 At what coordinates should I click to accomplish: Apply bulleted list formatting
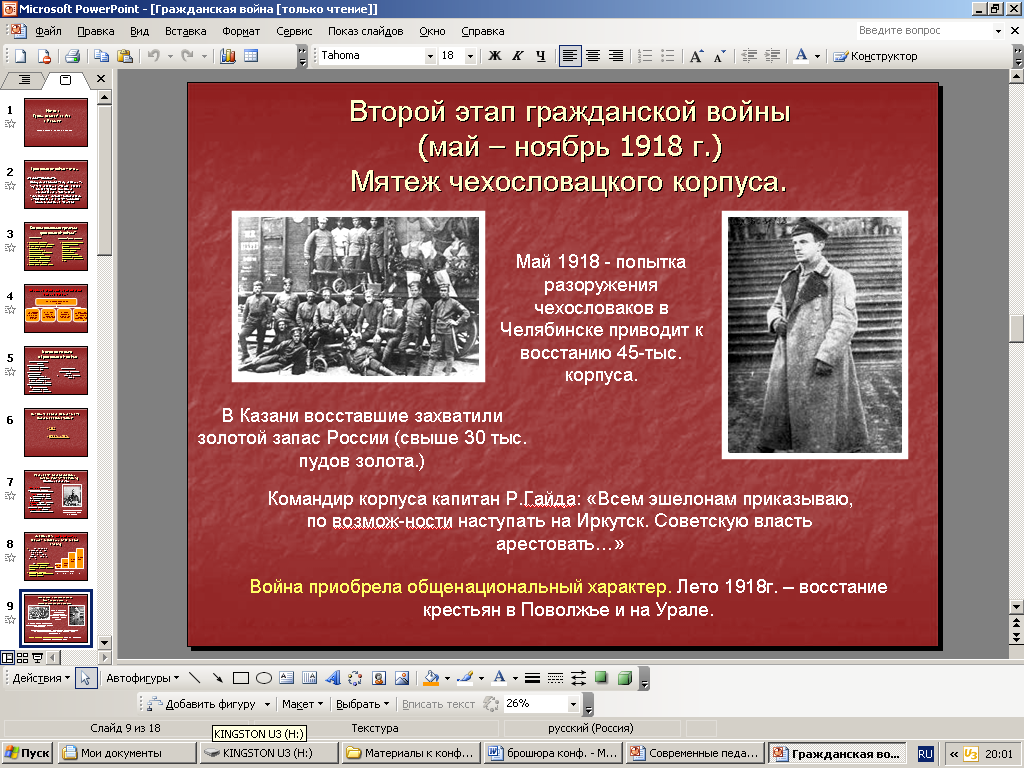coord(667,56)
